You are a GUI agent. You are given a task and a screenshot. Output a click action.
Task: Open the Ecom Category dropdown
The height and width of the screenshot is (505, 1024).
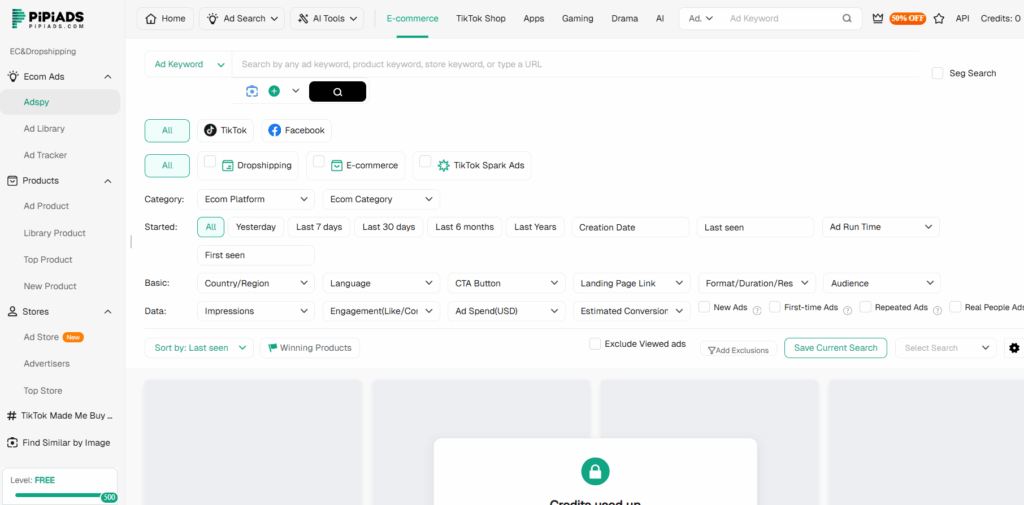click(381, 199)
